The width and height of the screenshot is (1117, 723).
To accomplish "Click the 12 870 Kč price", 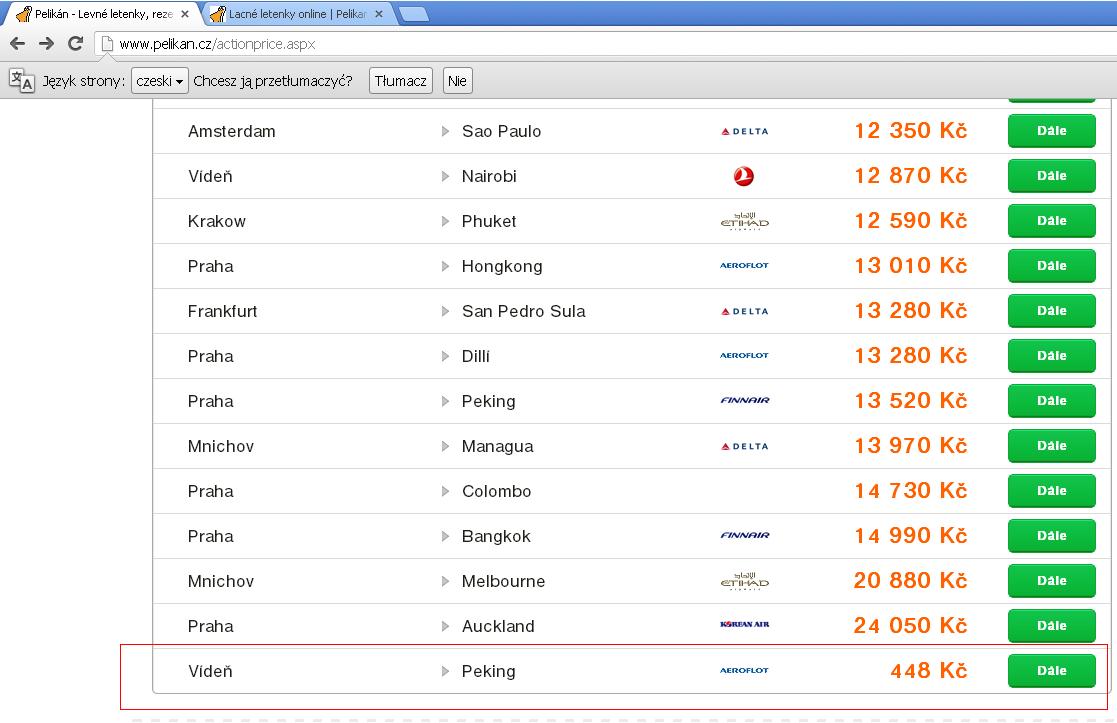I will click(911, 175).
